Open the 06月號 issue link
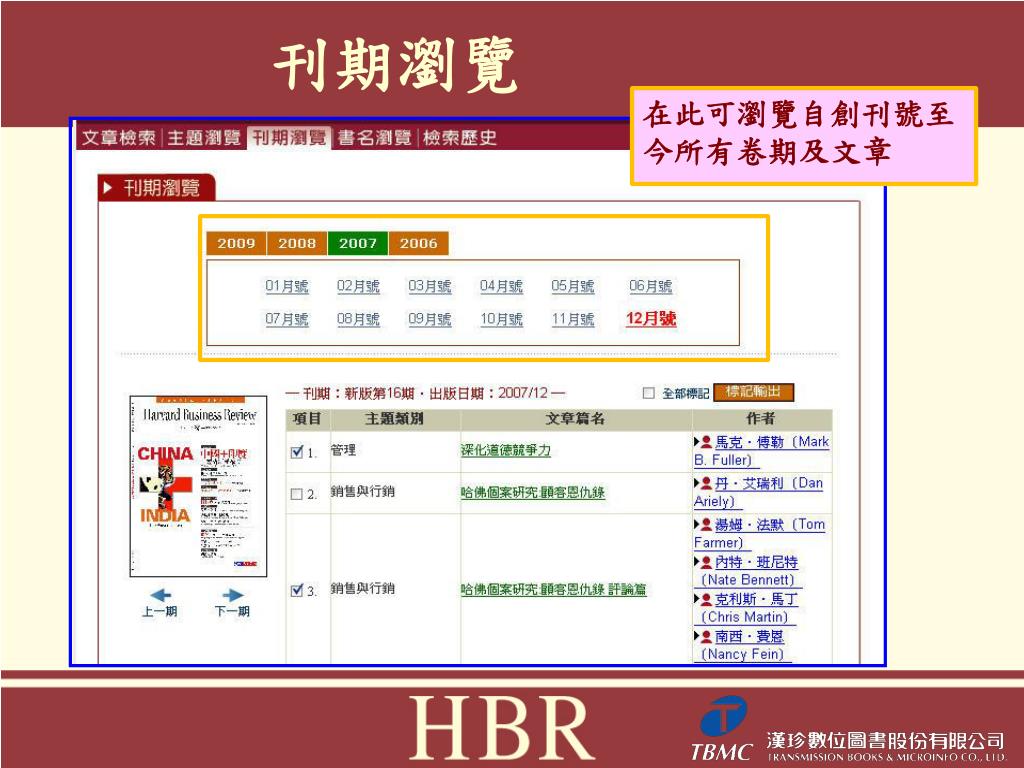This screenshot has height=768, width=1024. pos(650,286)
